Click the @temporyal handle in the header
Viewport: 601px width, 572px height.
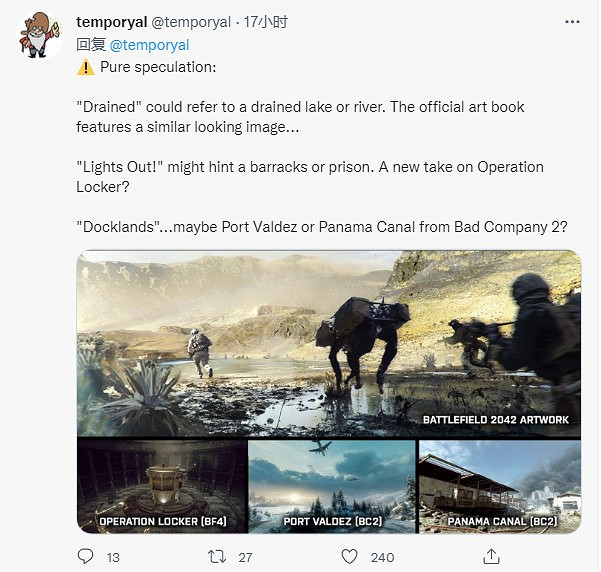pyautogui.click(x=191, y=22)
